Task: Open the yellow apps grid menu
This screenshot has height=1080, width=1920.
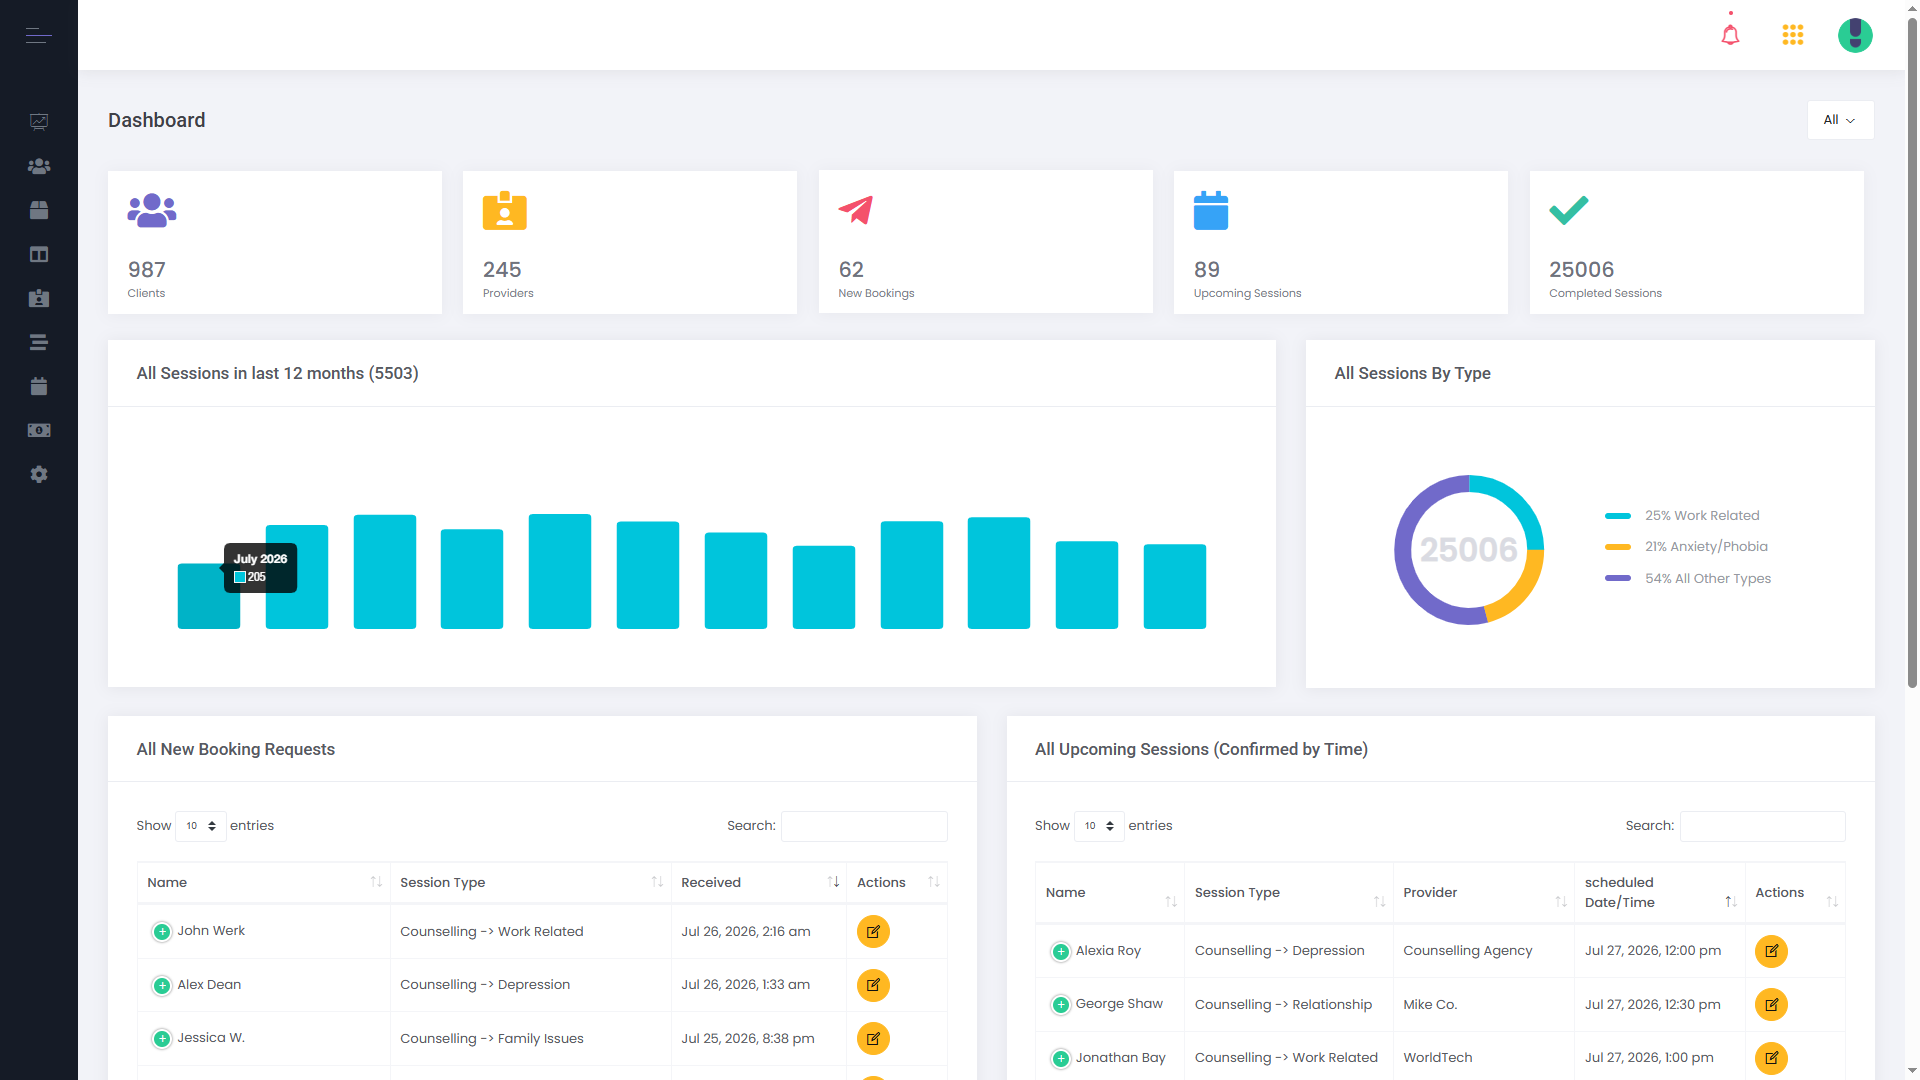Action: point(1793,35)
